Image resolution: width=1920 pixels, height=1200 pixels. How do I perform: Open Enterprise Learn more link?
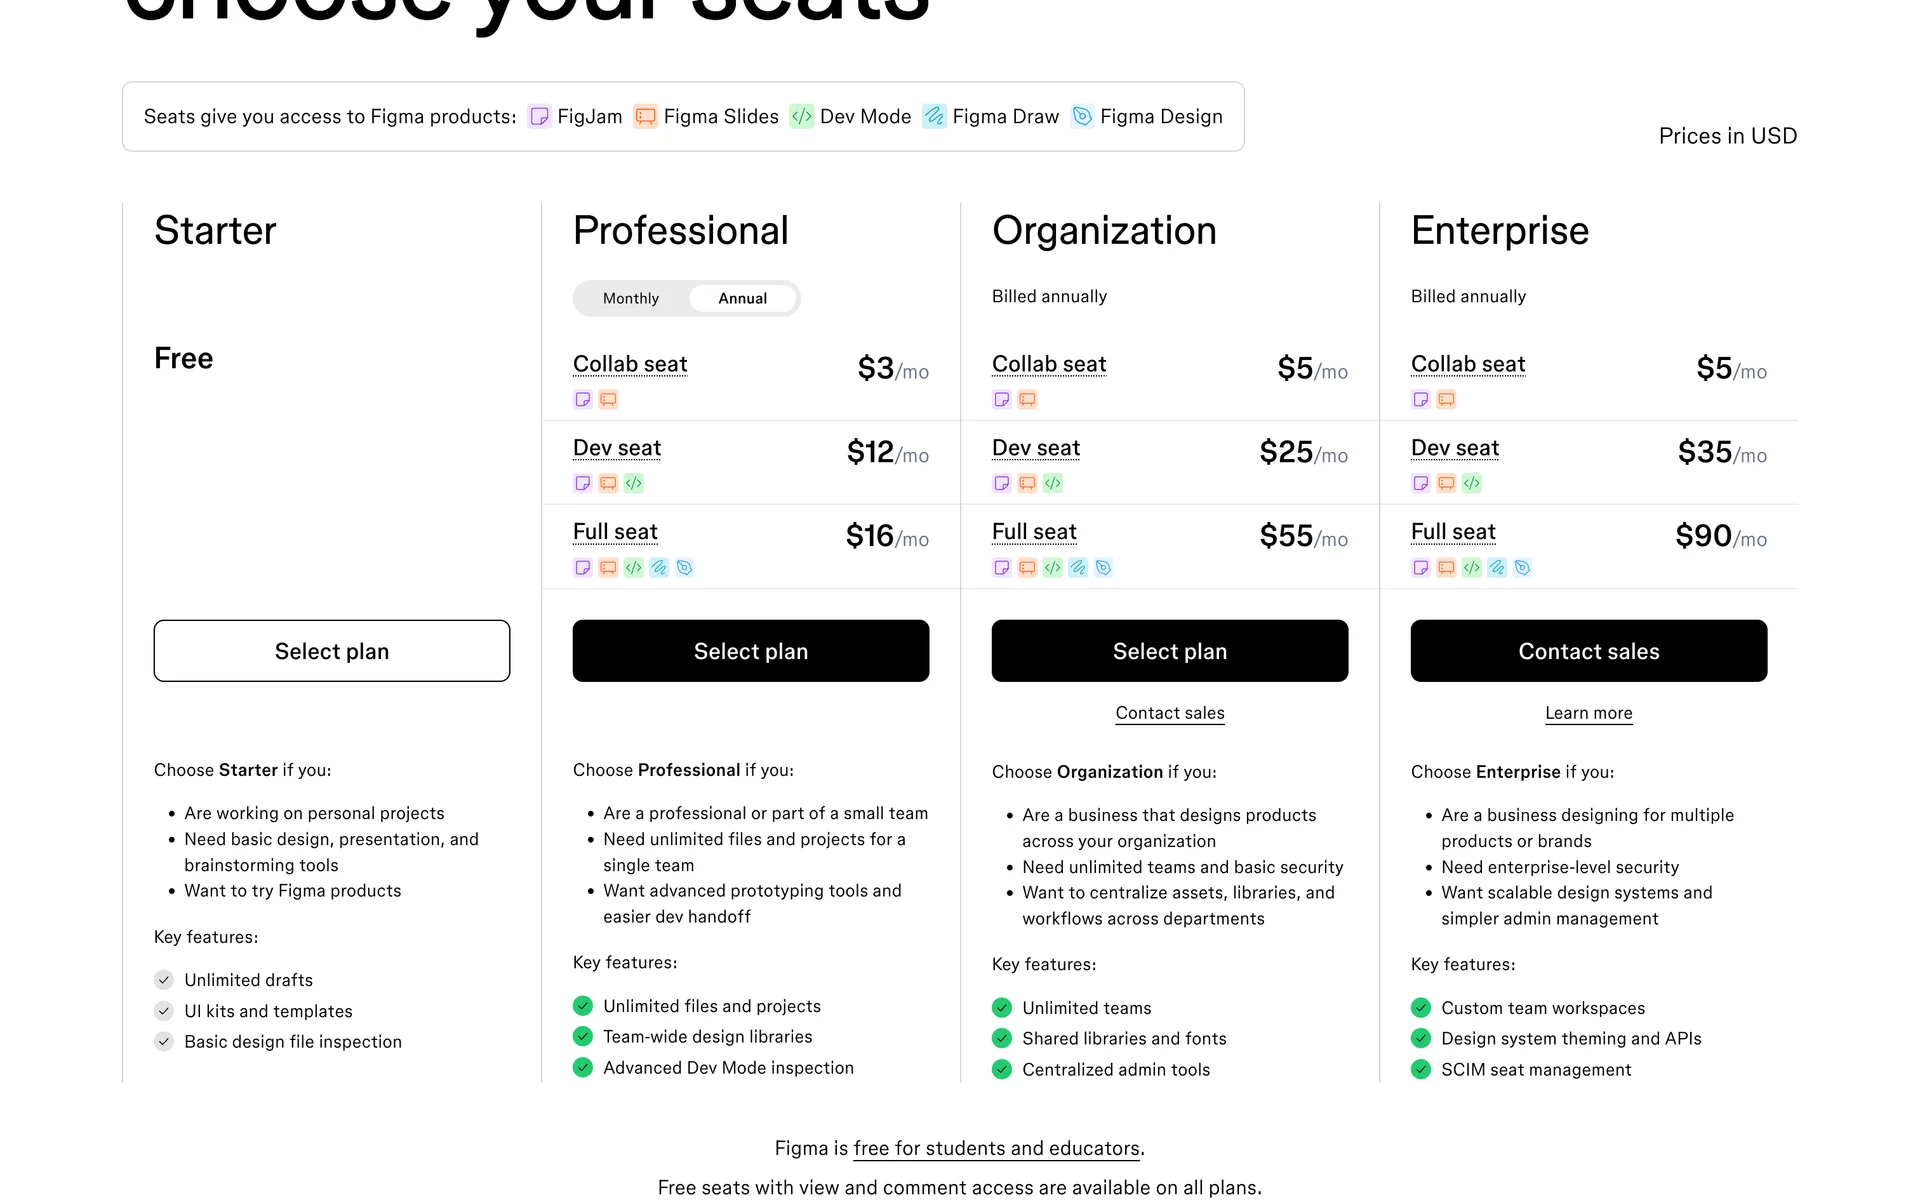[x=1589, y=713]
